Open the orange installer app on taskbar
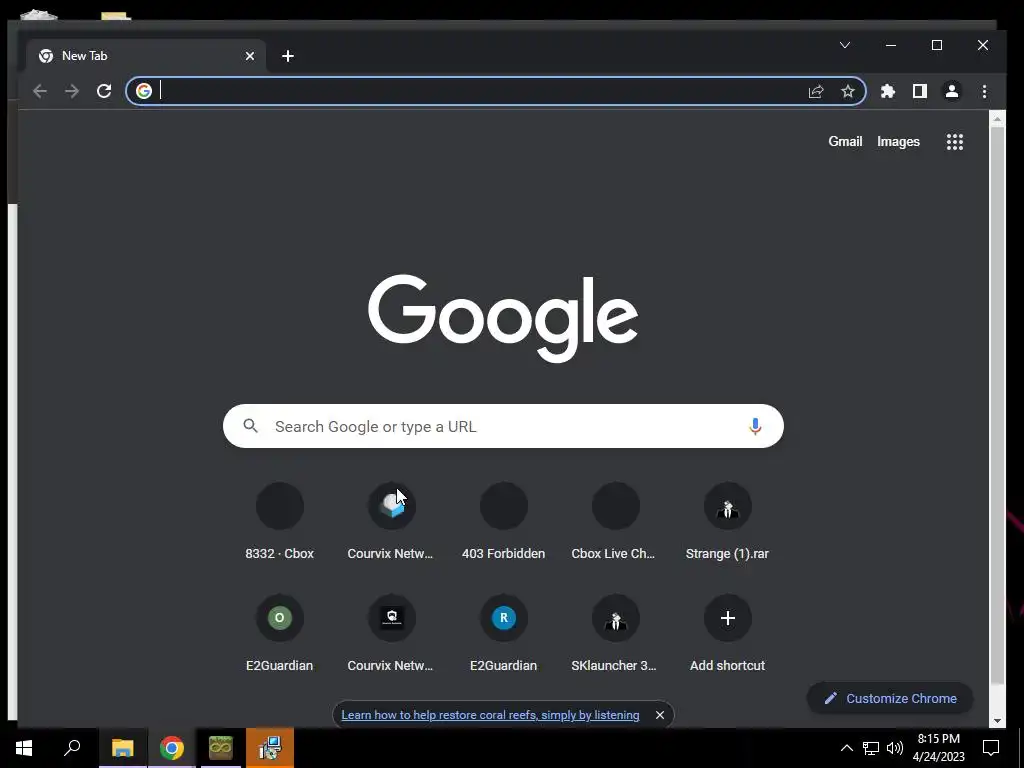The height and width of the screenshot is (768, 1024). click(x=270, y=748)
